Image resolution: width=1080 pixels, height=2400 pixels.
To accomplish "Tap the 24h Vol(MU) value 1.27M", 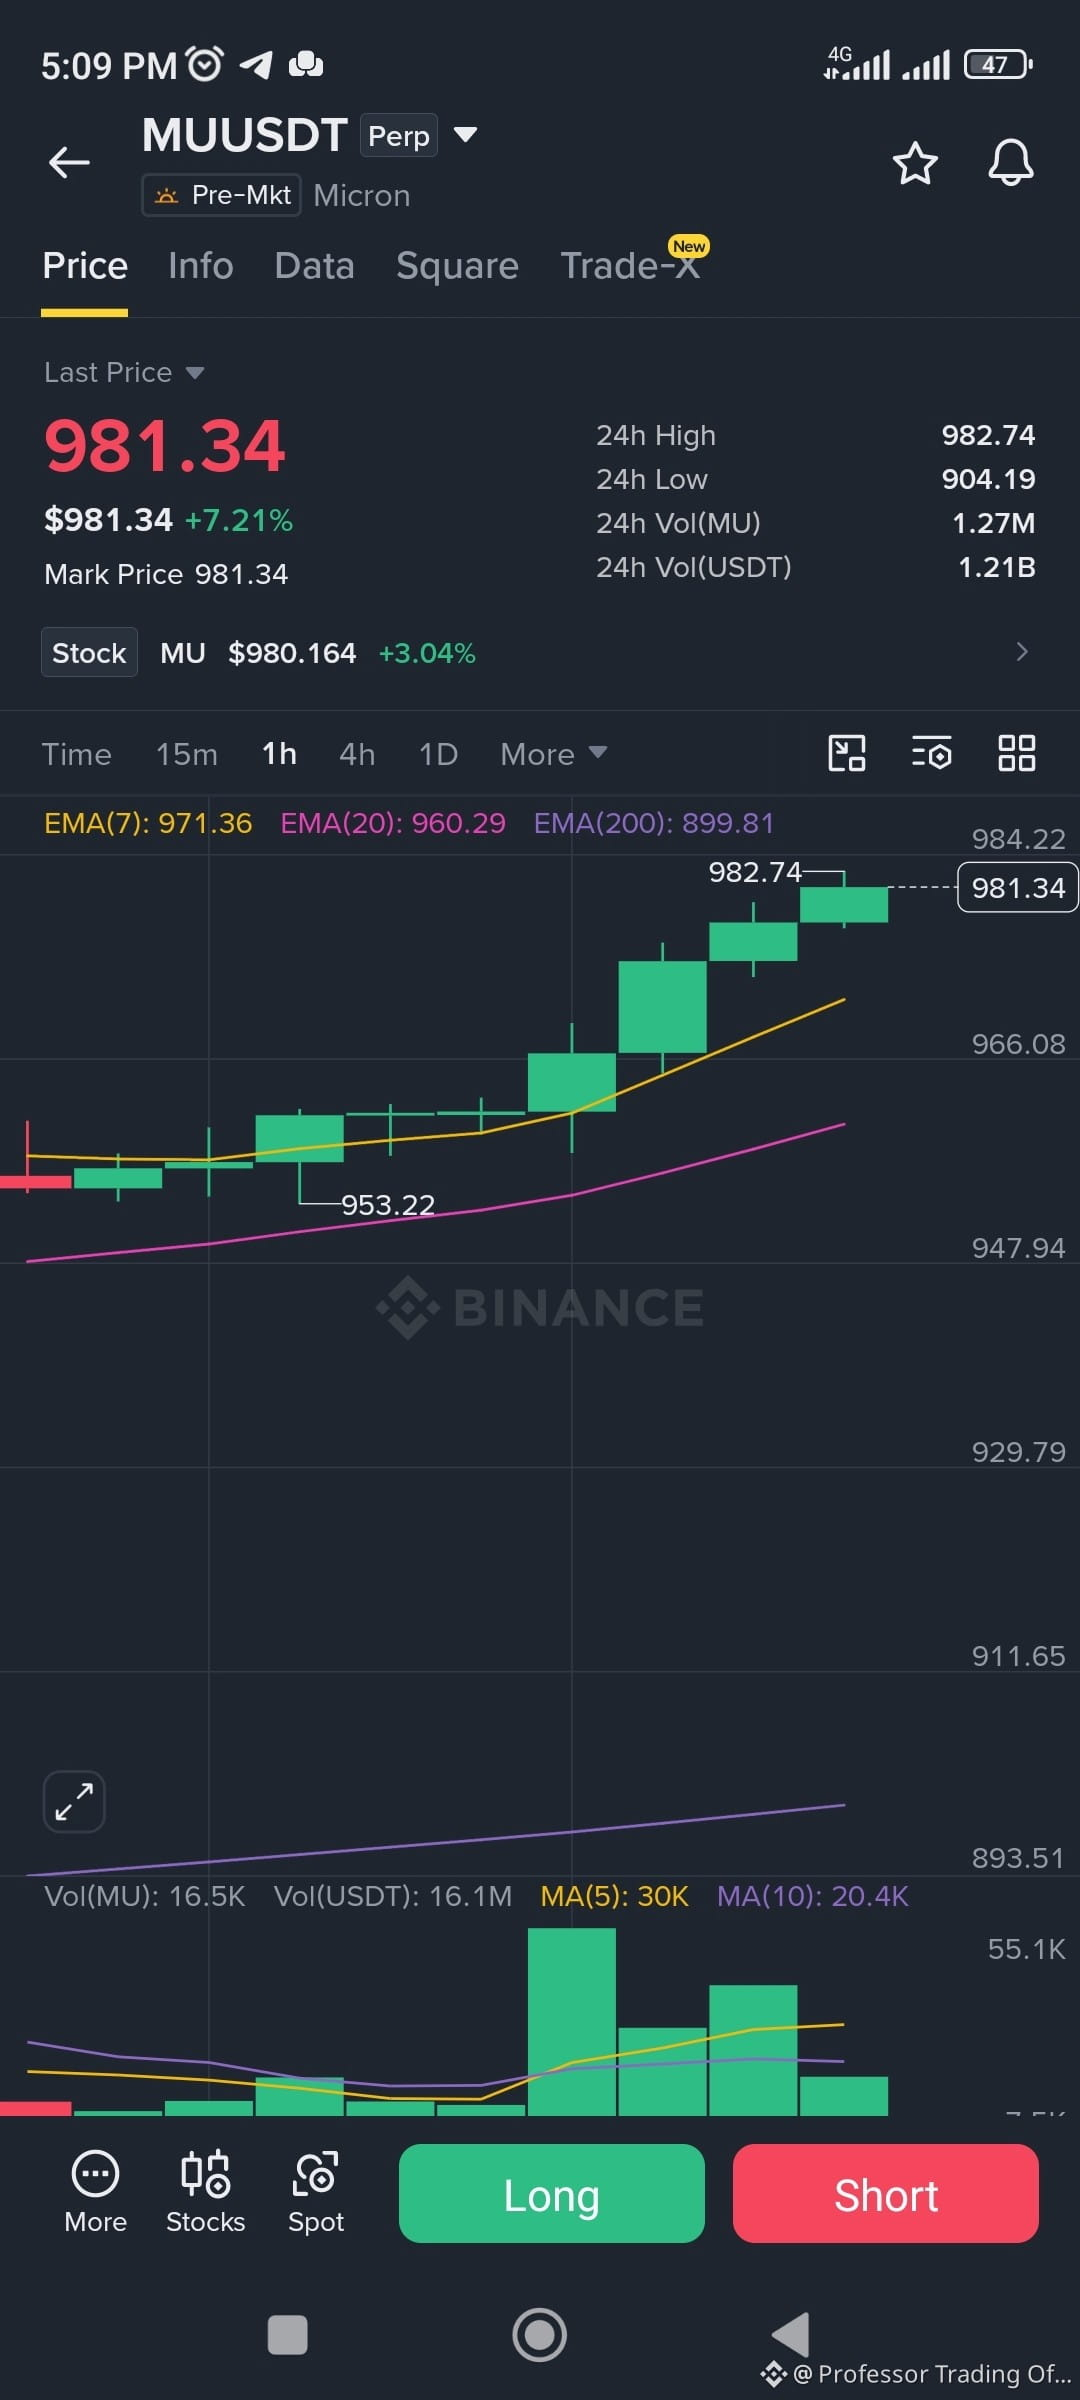I will [x=993, y=523].
